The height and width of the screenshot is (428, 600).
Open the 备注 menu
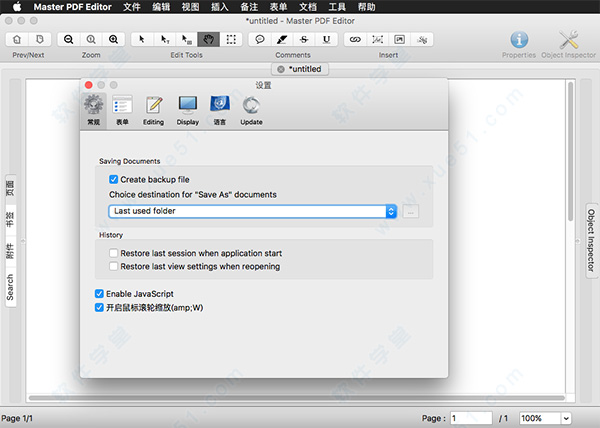tap(249, 7)
